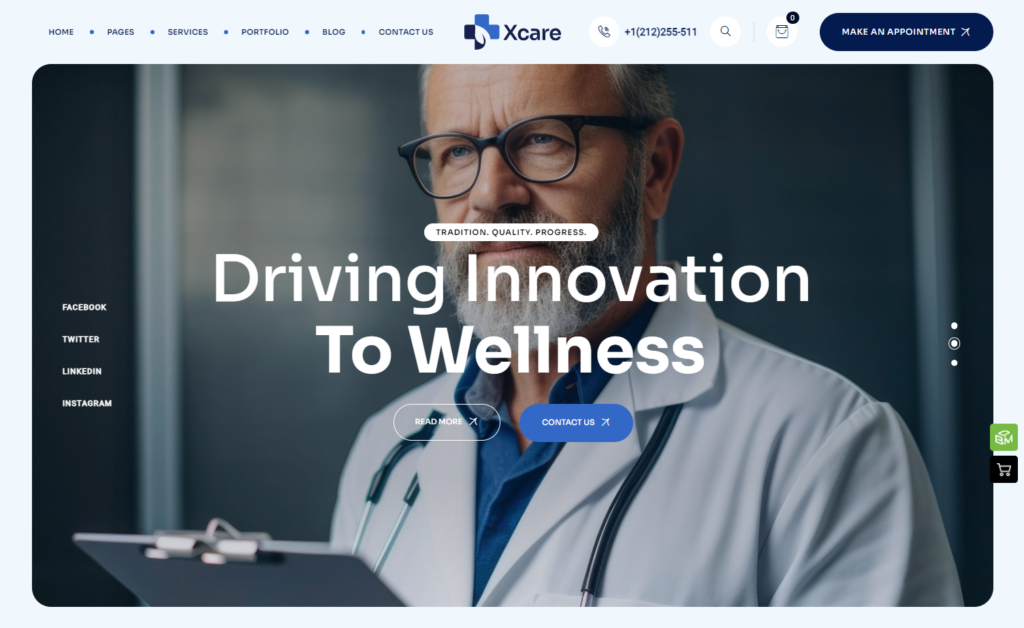Select the active middle slider dot
1024x628 pixels.
click(954, 343)
